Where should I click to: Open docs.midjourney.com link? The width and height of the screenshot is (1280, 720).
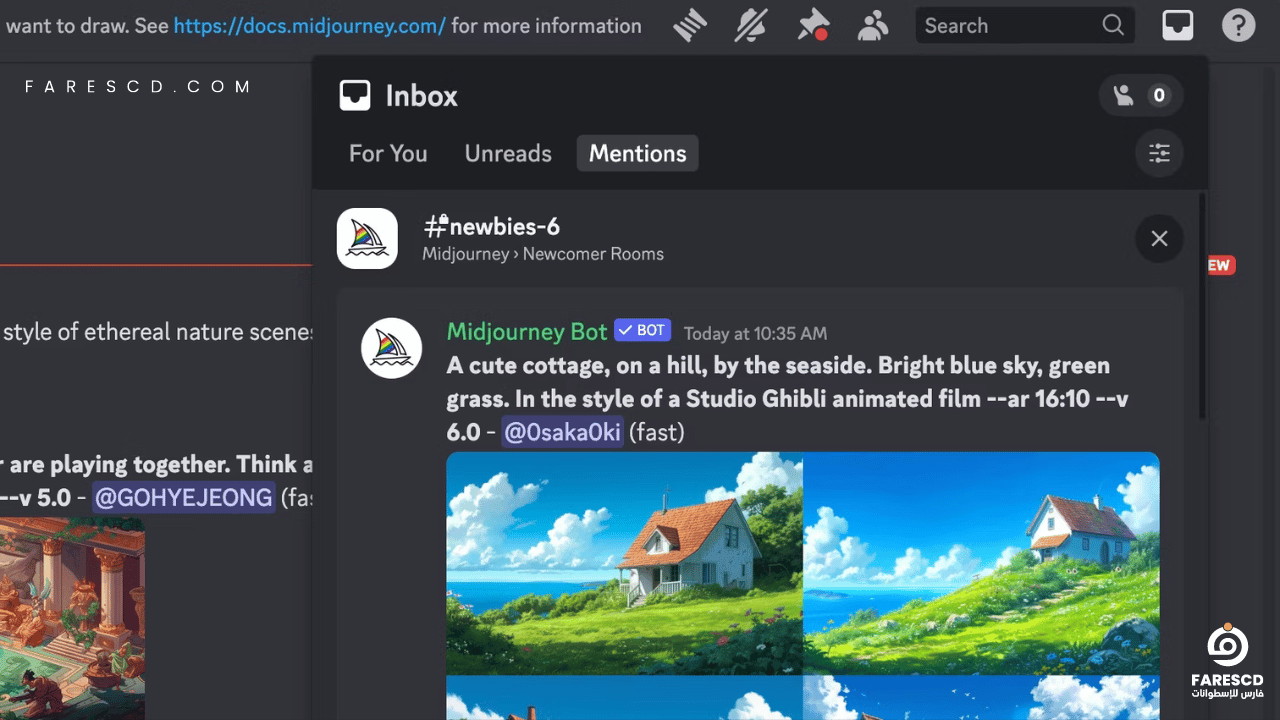pos(309,26)
